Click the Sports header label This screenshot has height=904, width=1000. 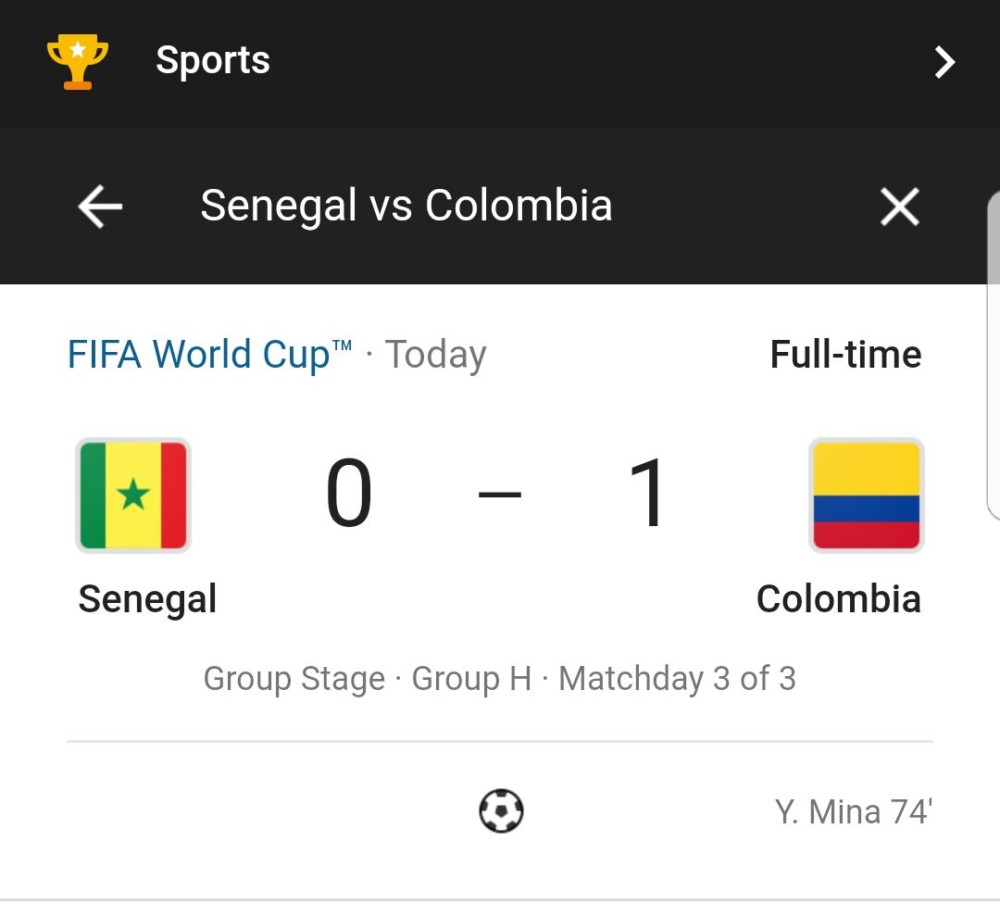point(213,61)
